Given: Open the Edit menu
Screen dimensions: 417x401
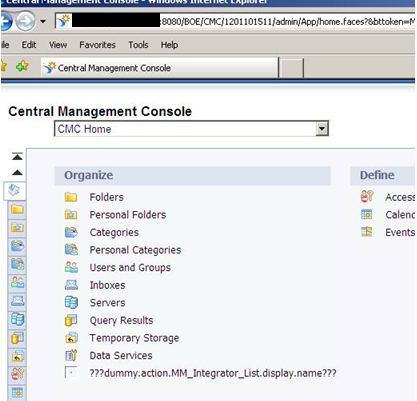Looking at the screenshot, I should [29, 45].
